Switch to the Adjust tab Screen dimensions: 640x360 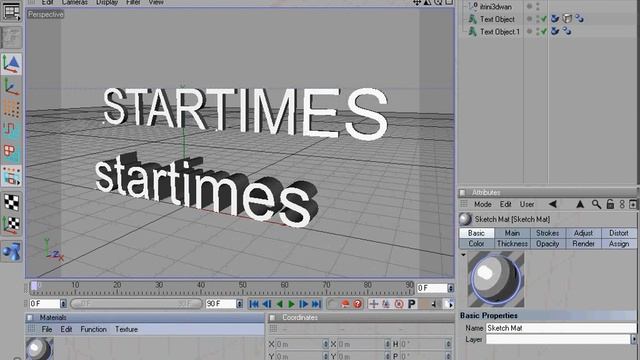click(583, 233)
